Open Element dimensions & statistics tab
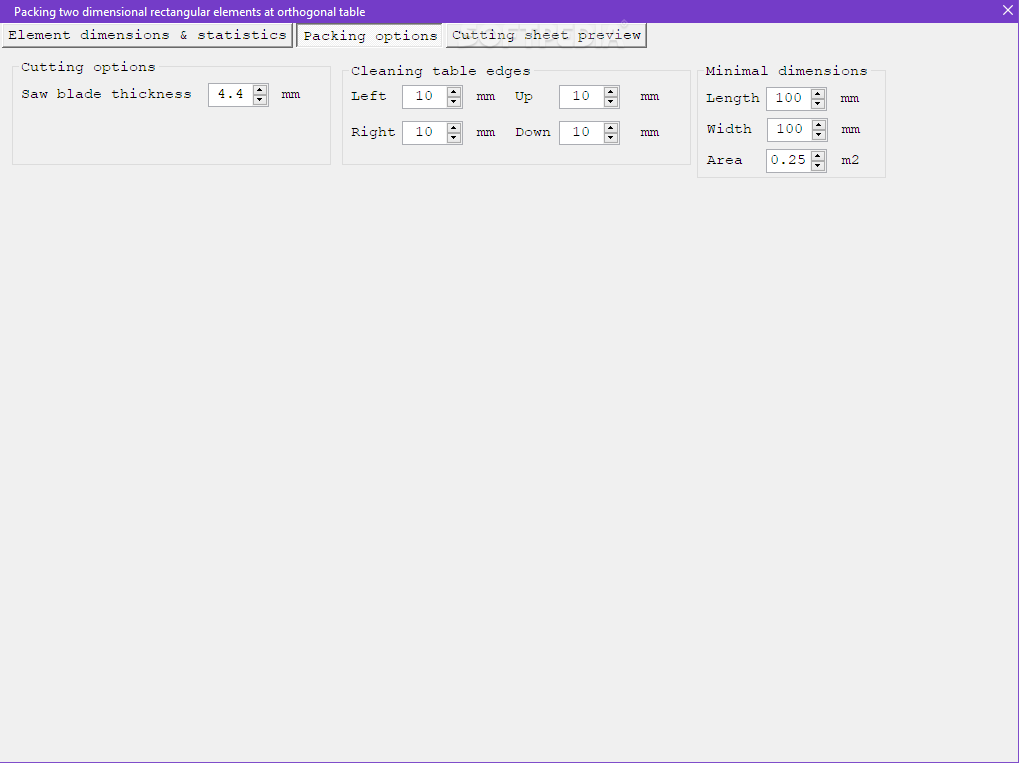The image size is (1019, 763). point(148,35)
